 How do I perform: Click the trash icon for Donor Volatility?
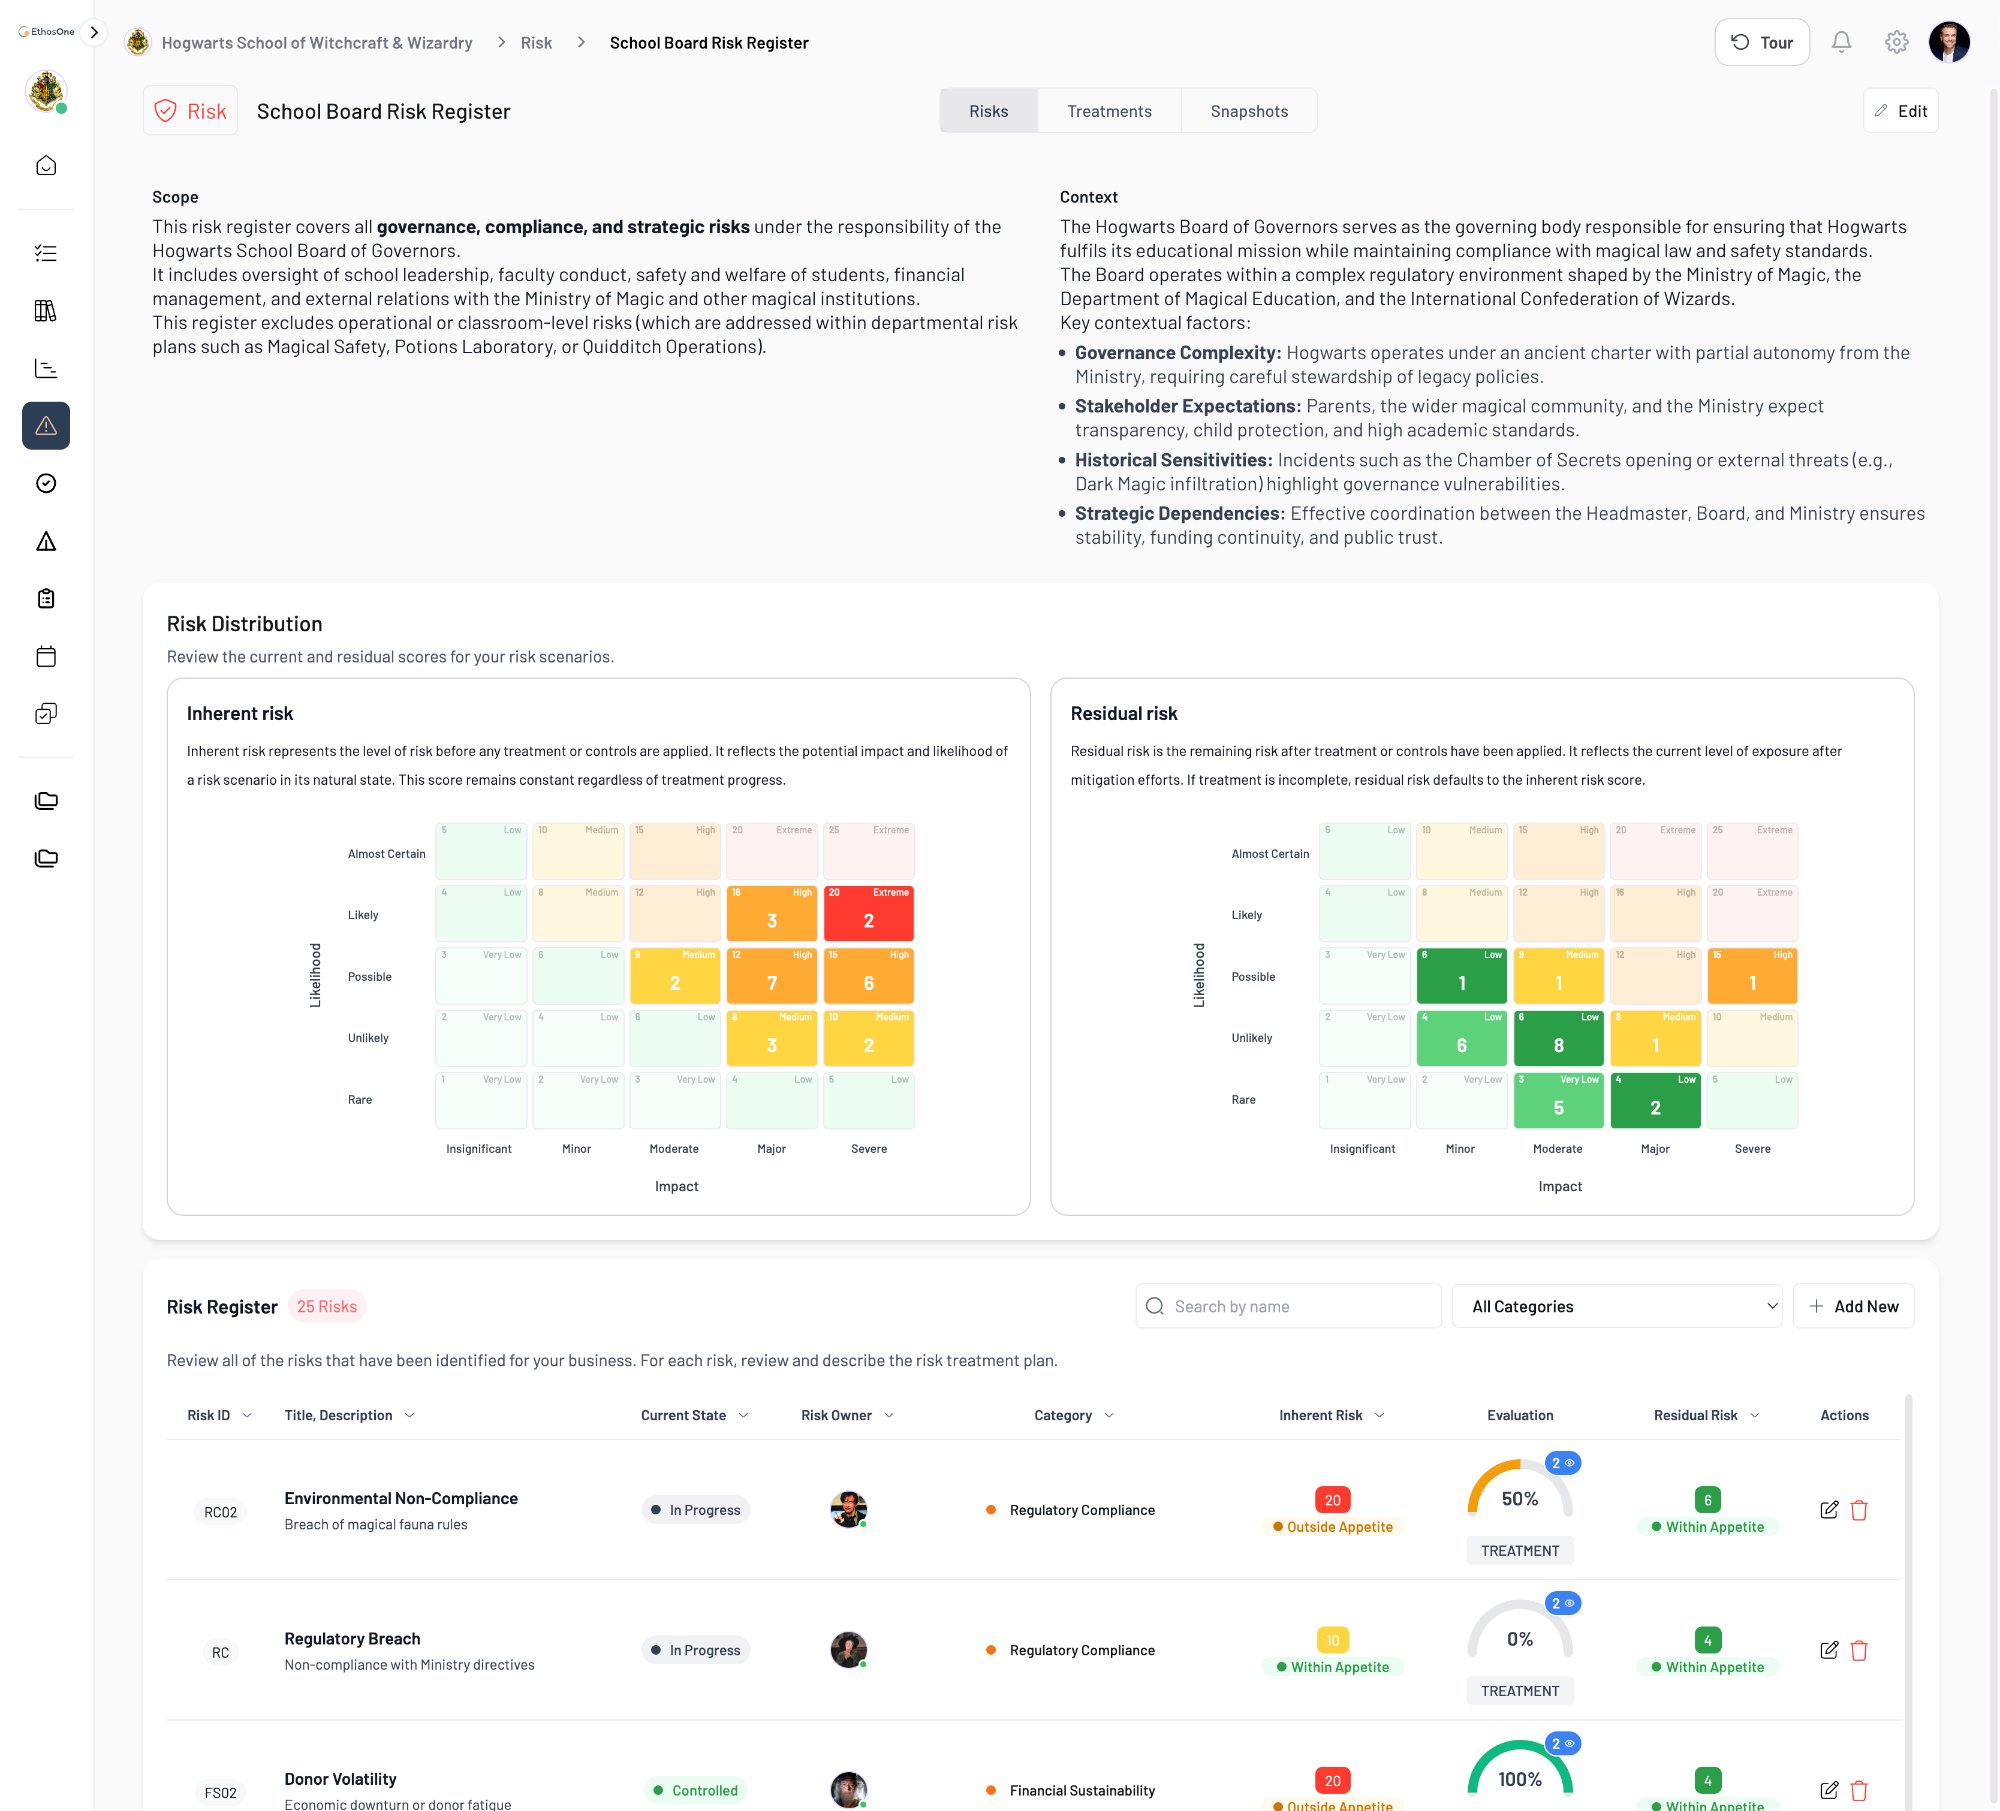click(1859, 1790)
